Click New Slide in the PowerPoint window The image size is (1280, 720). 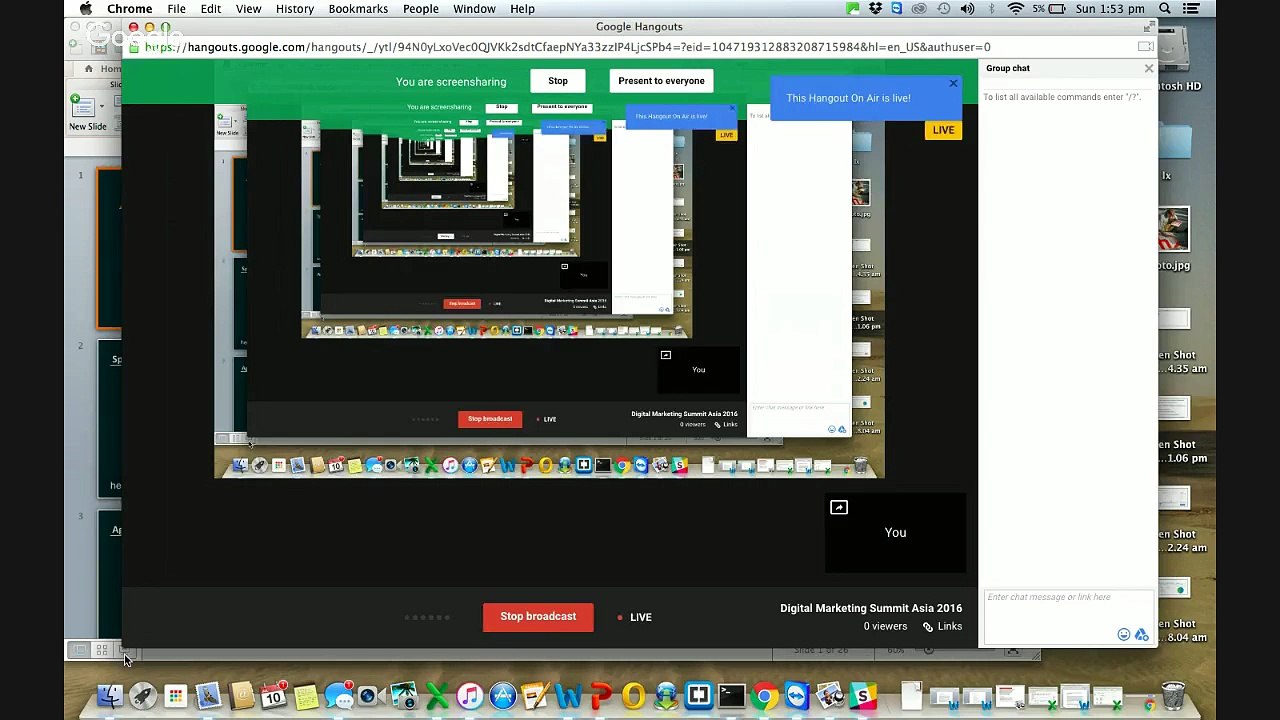tap(87, 112)
